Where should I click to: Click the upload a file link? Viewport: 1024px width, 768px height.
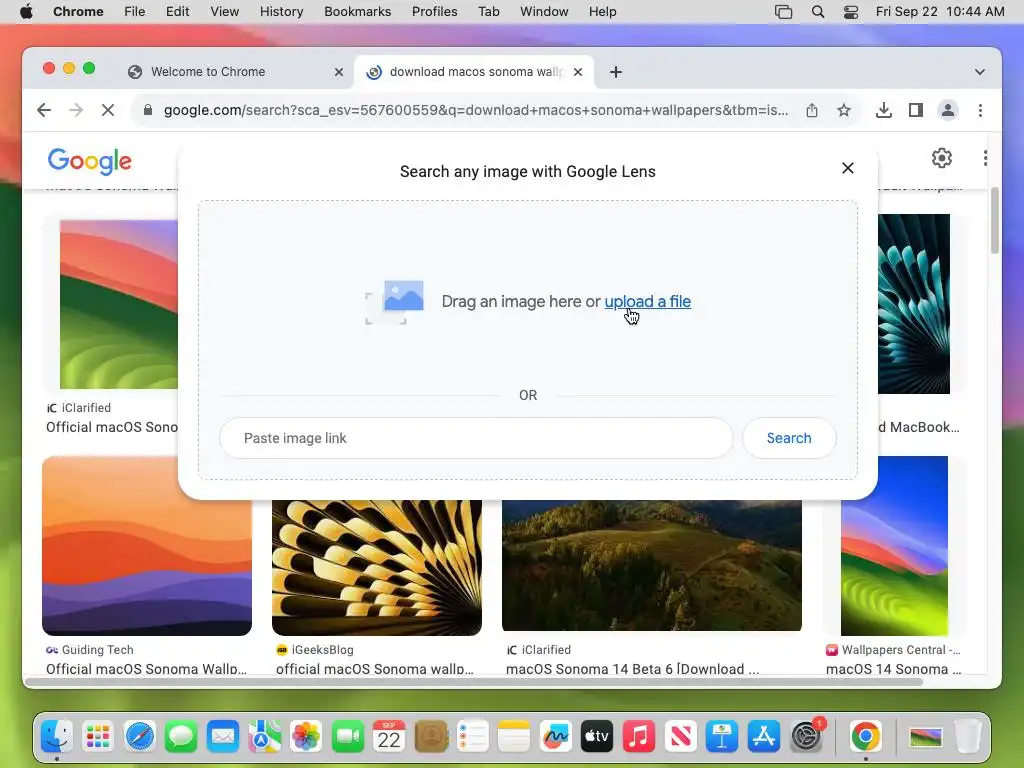[648, 302]
